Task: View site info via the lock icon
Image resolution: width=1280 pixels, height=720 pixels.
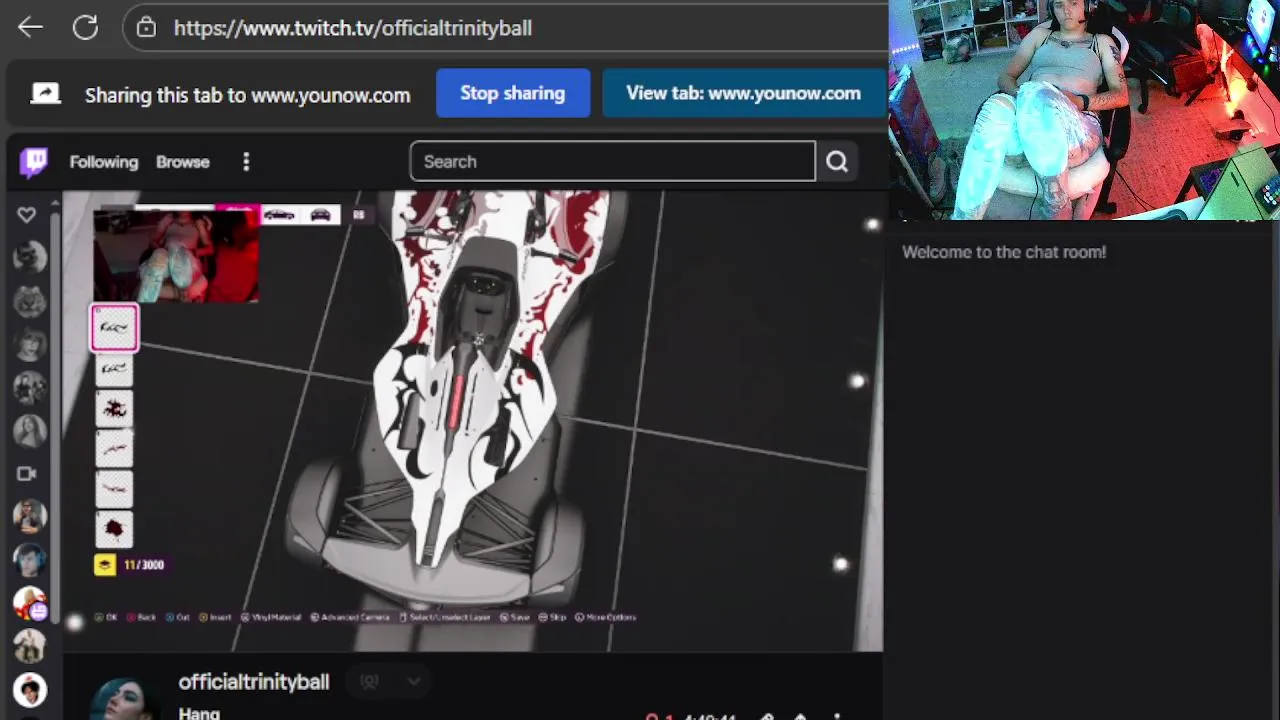Action: (x=146, y=28)
